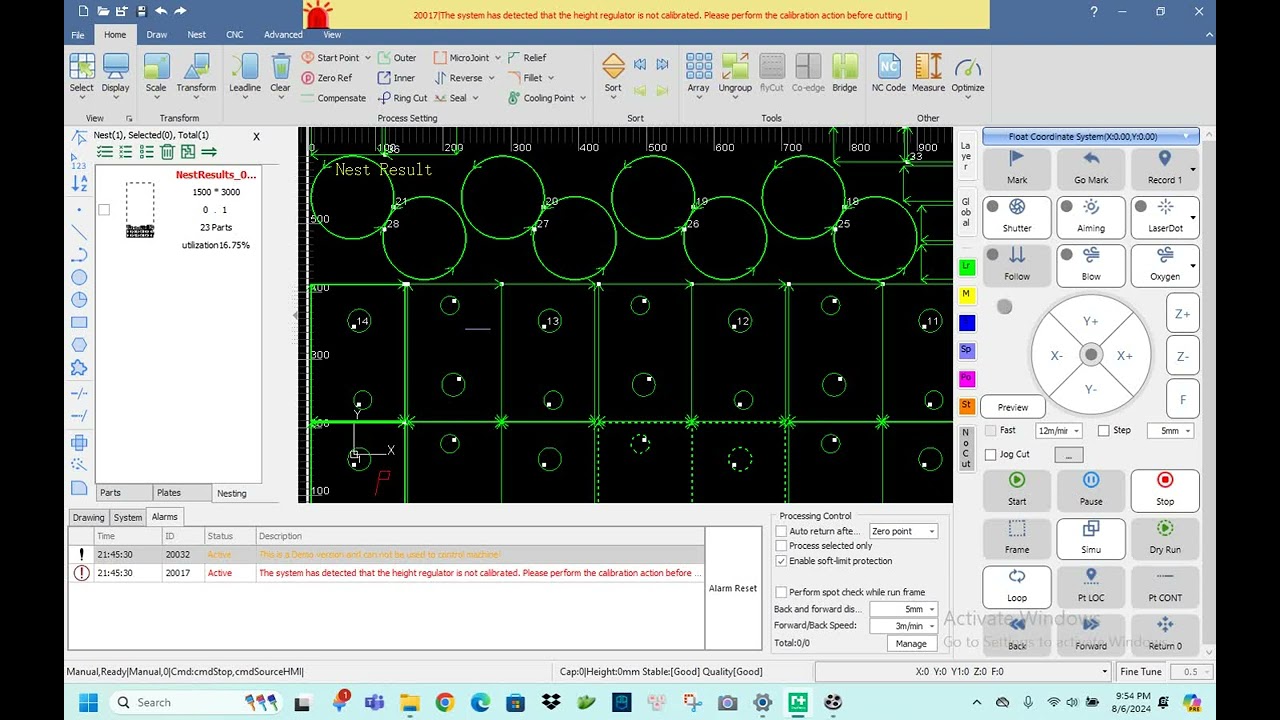Click the Pt LOC button
Image resolution: width=1280 pixels, height=720 pixels.
coord(1091,586)
